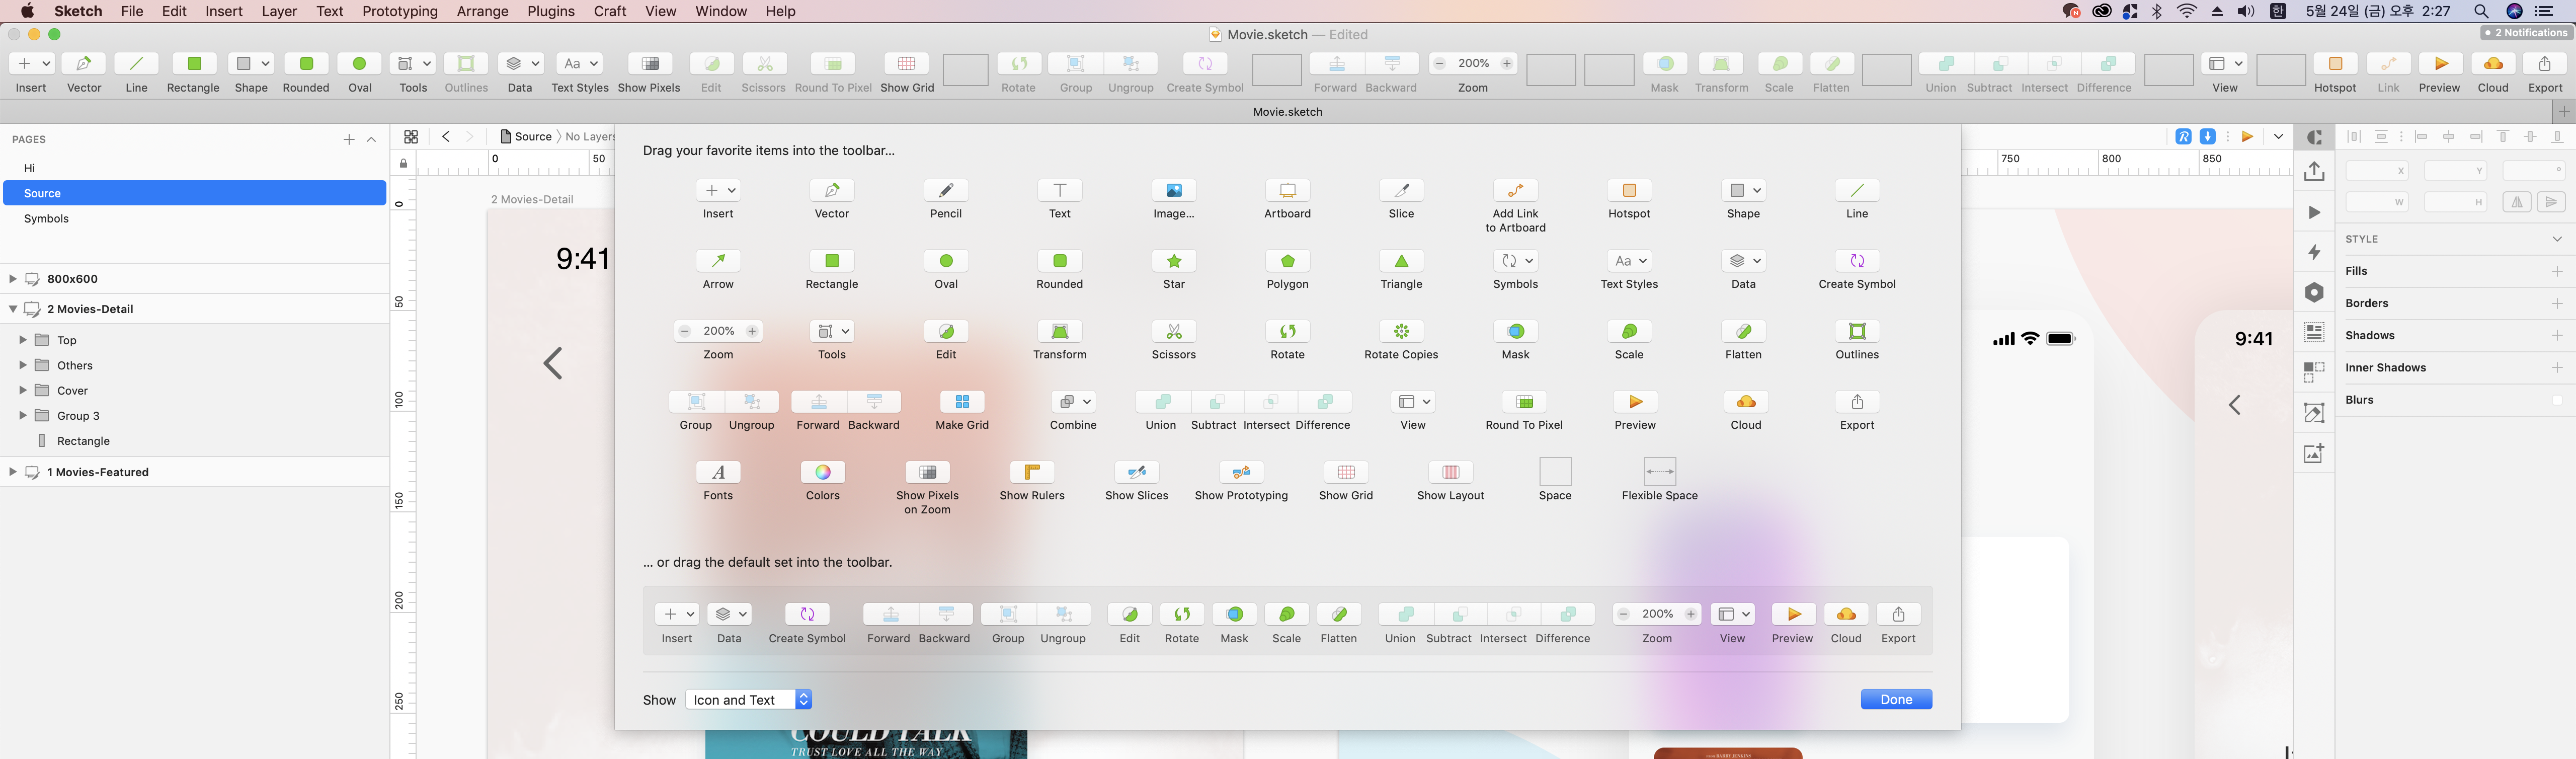Click the Fonts icon
2576x759 pixels.
point(718,472)
